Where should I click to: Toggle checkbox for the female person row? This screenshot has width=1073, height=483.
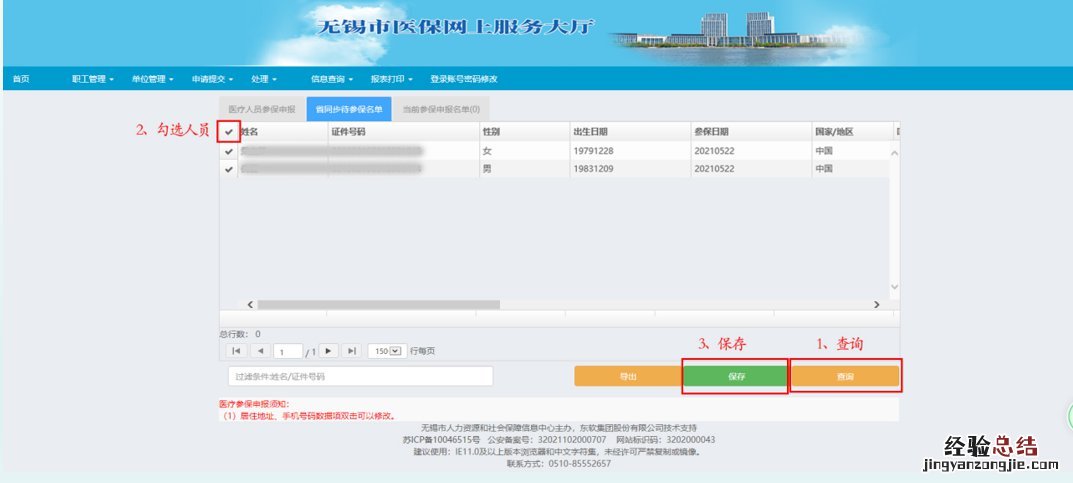(x=229, y=151)
